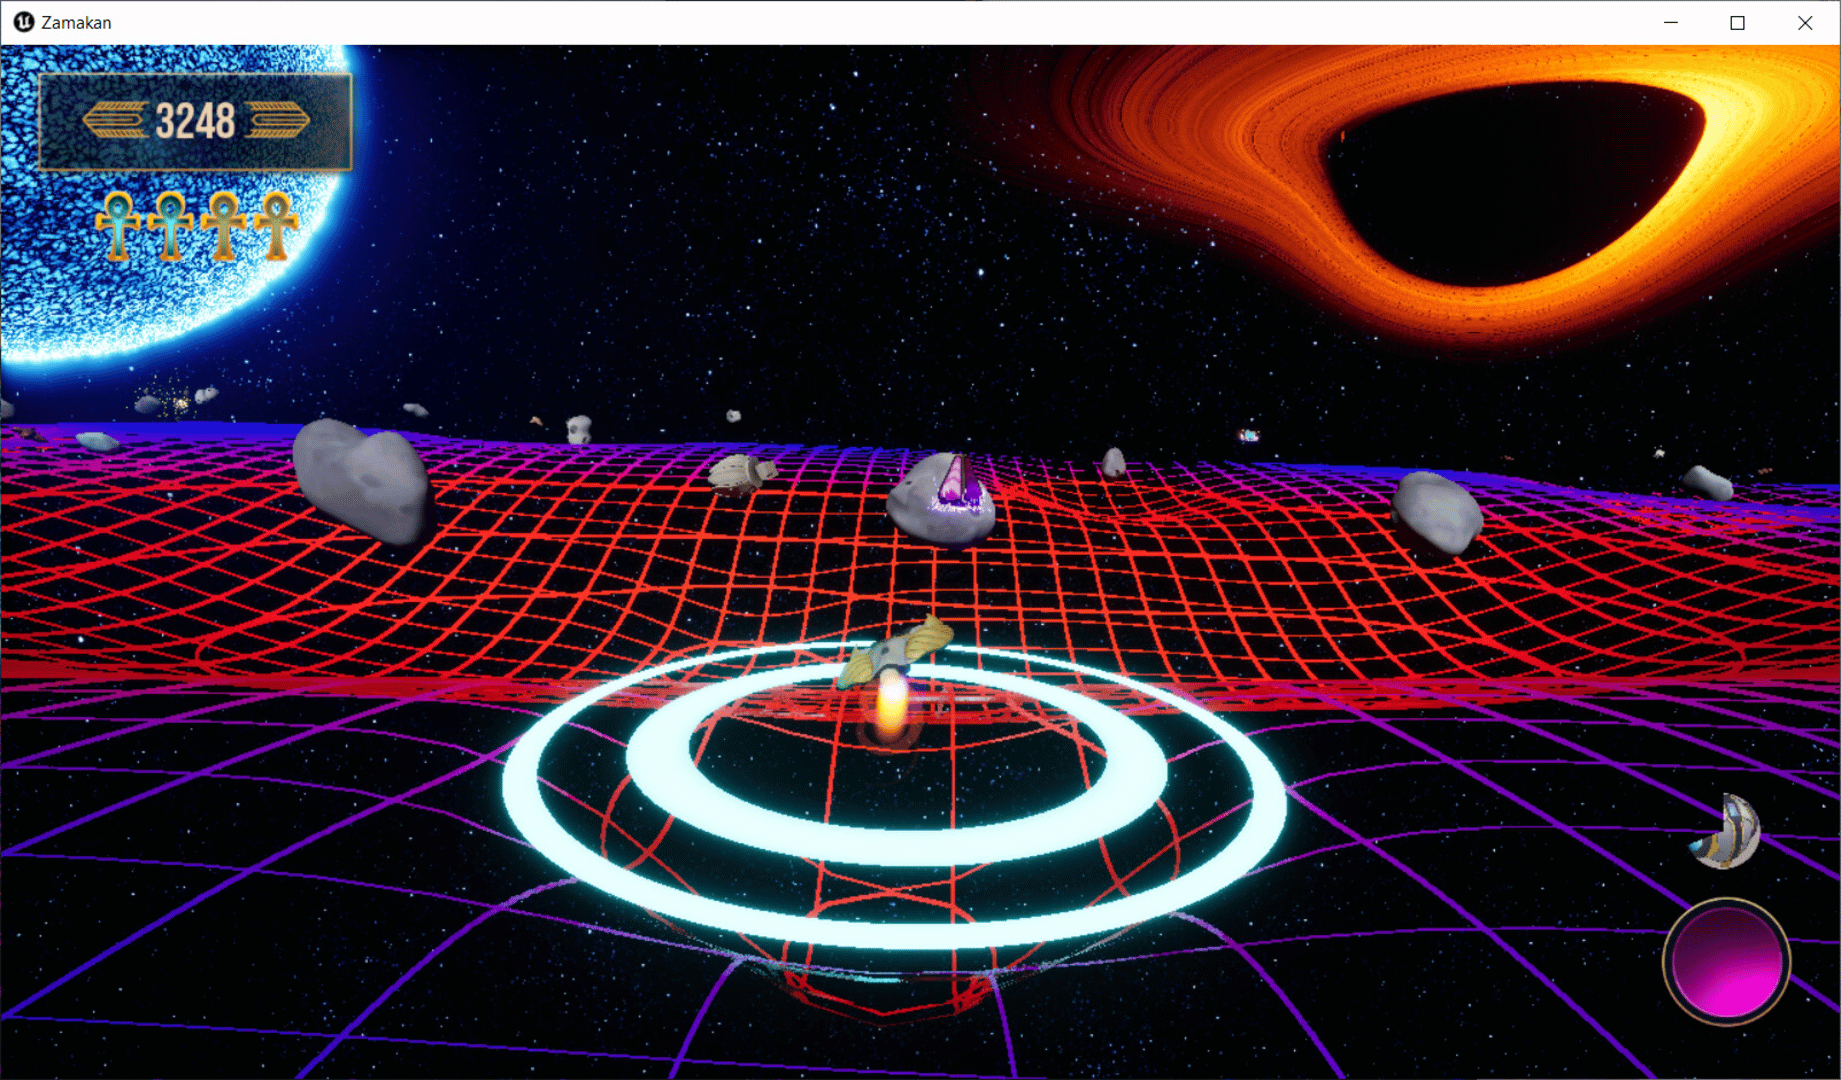
Task: Maximize the Zamakan game window
Action: pyautogui.click(x=1737, y=22)
